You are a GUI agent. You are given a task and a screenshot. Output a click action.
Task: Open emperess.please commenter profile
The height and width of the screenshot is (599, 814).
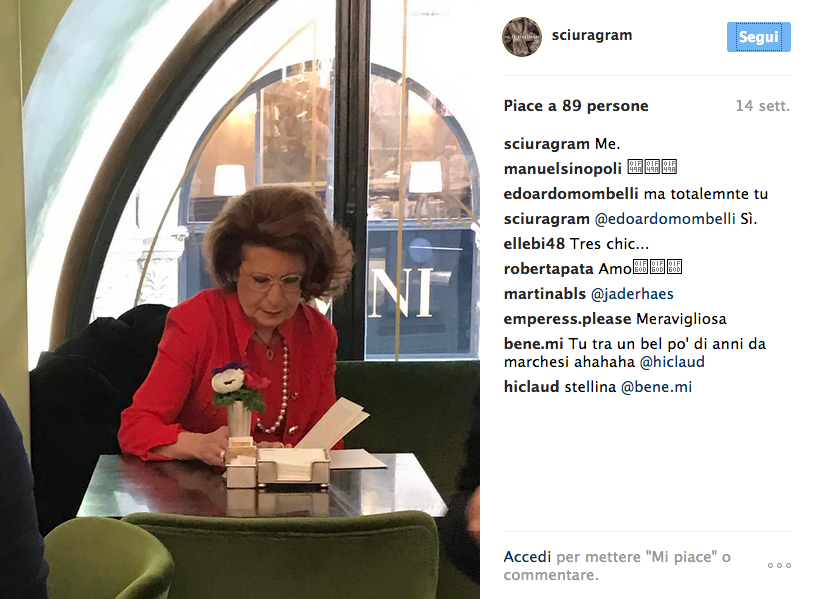click(567, 319)
